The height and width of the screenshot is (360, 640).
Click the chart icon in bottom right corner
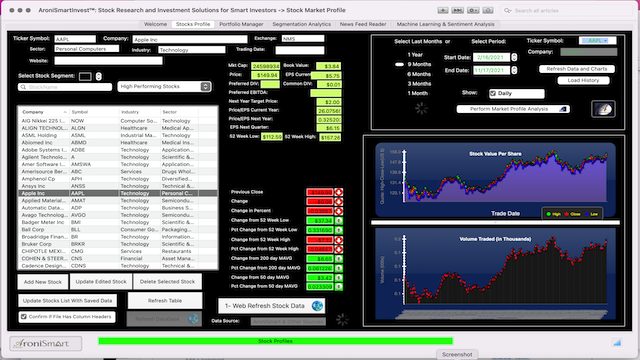[617, 343]
